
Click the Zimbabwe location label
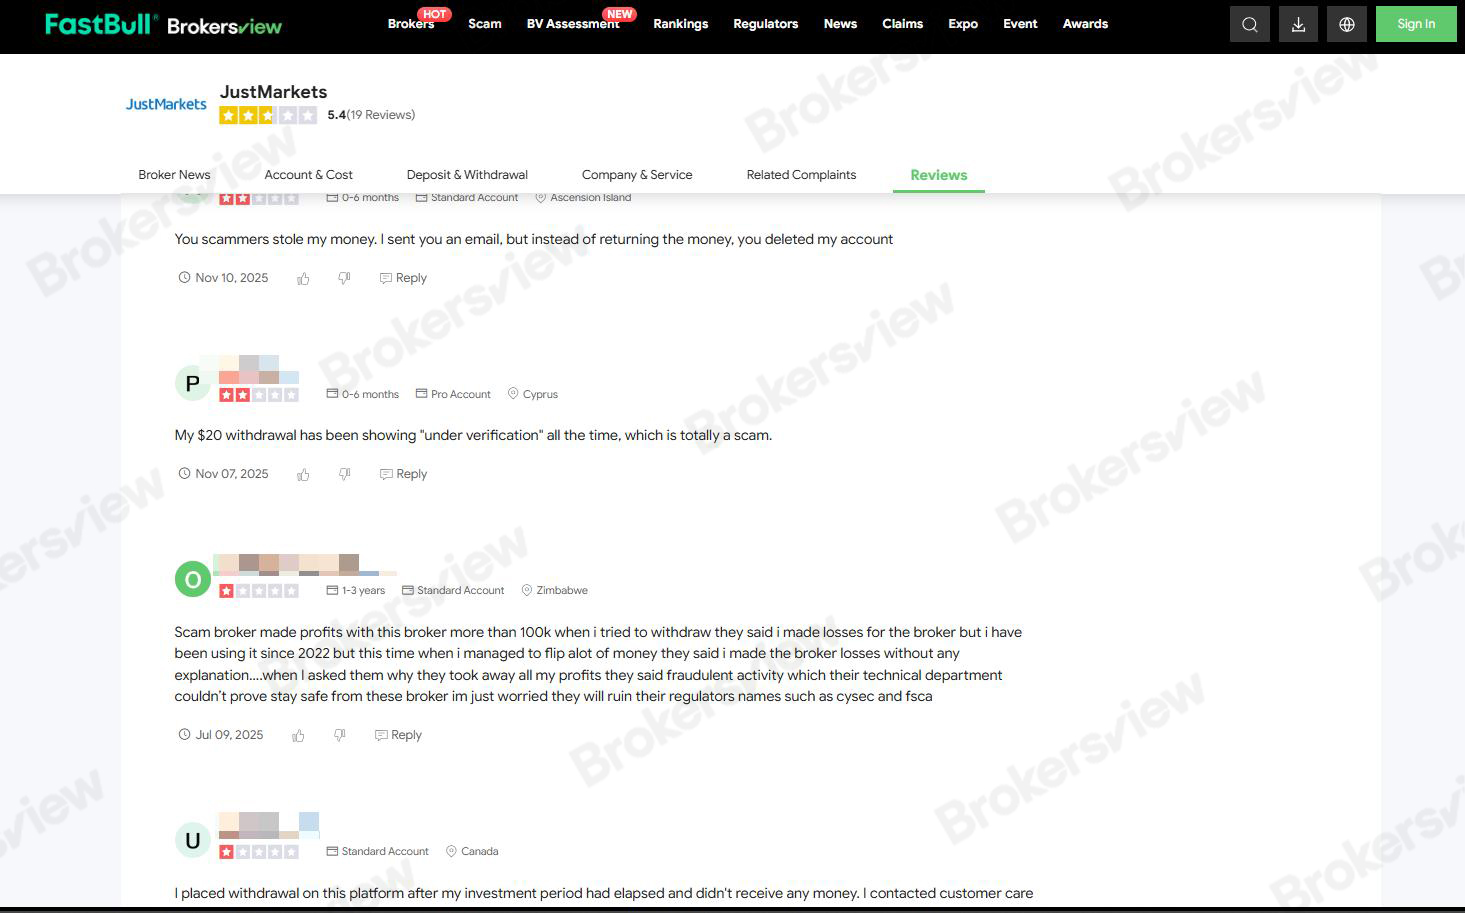[554, 591]
